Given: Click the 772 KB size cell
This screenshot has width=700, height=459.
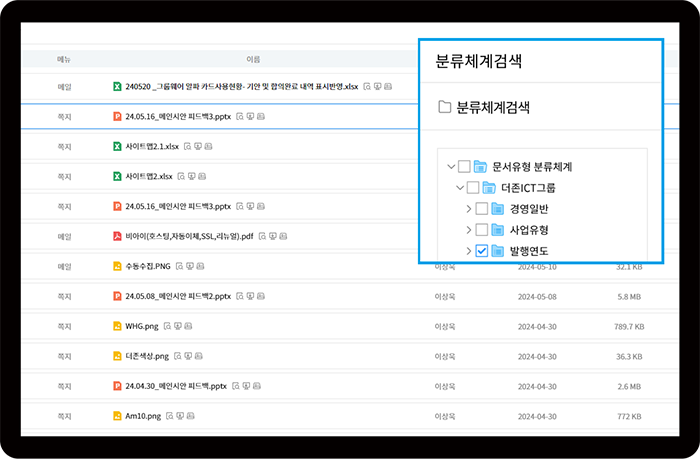Looking at the screenshot, I should click(x=629, y=416).
